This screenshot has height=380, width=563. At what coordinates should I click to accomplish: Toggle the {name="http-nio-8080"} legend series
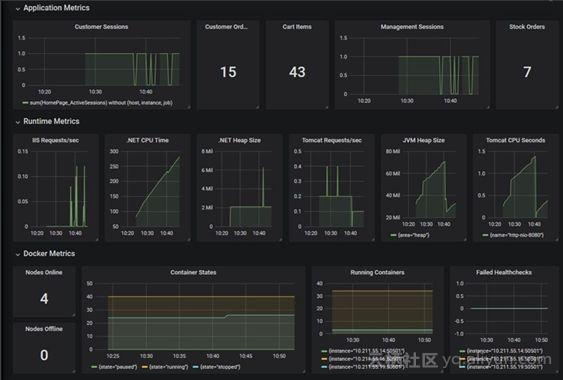coord(517,235)
